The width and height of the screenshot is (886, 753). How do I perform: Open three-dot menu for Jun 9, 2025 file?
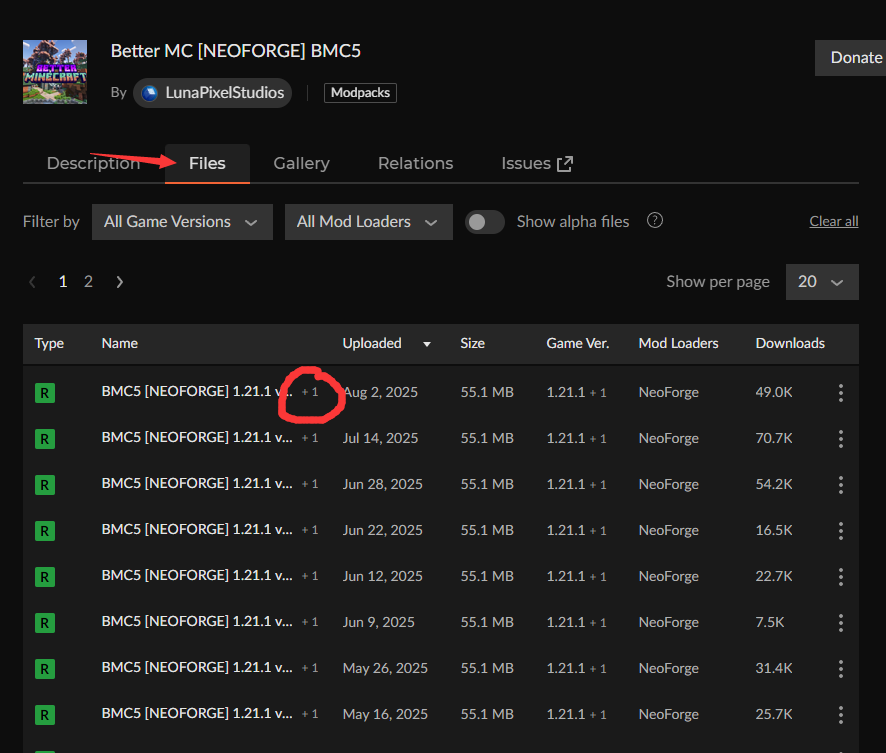pos(841,623)
